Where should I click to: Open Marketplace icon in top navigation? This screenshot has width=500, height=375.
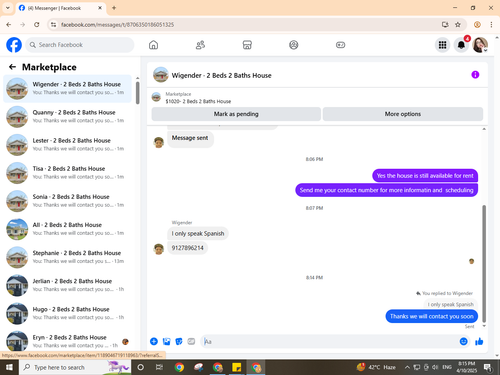(247, 45)
